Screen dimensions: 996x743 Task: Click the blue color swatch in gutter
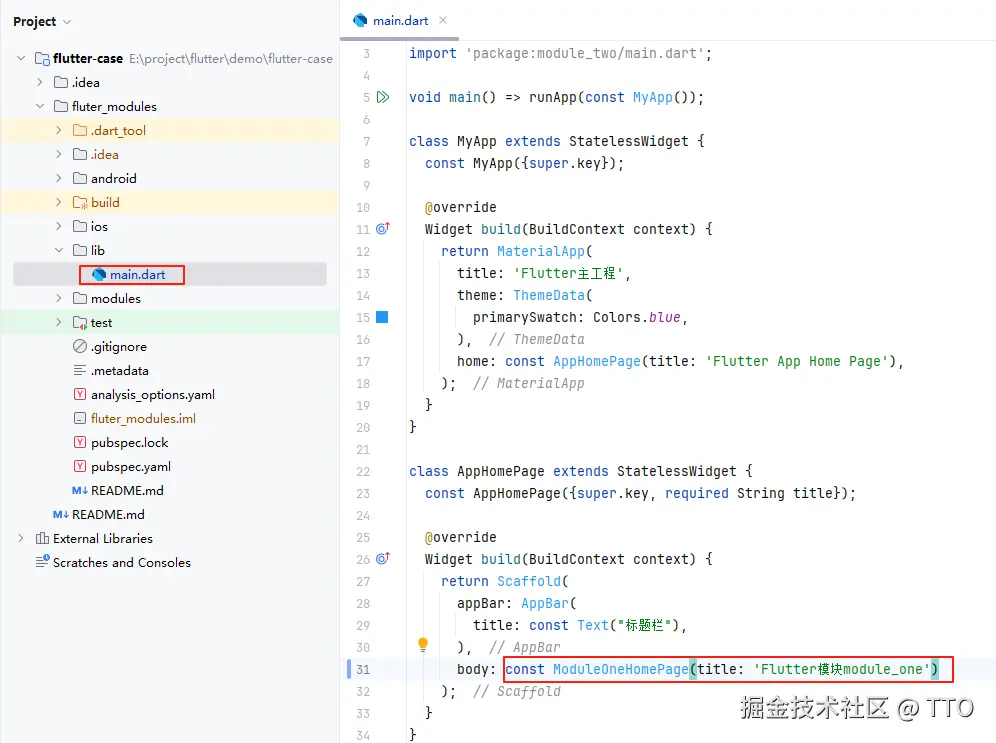coord(382,317)
